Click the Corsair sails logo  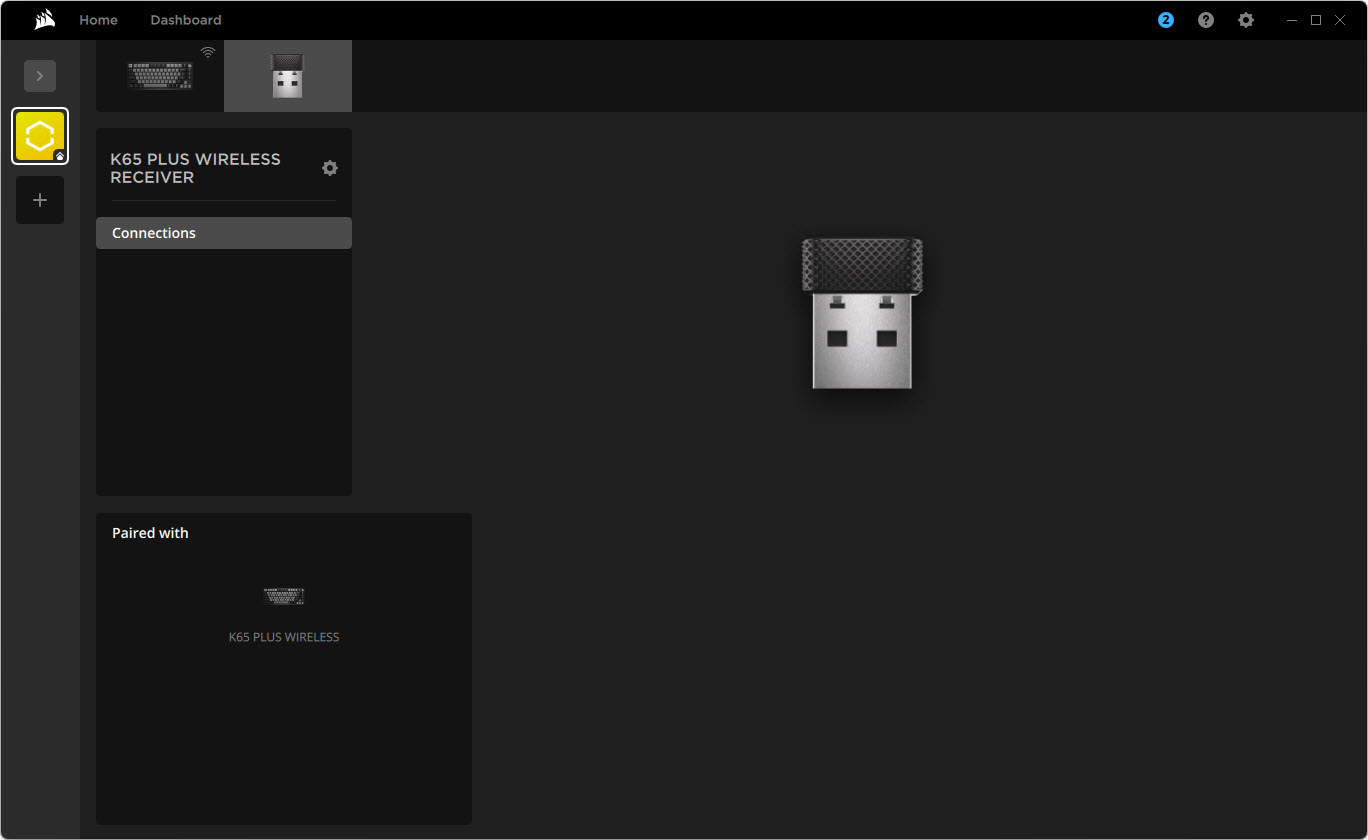45,20
